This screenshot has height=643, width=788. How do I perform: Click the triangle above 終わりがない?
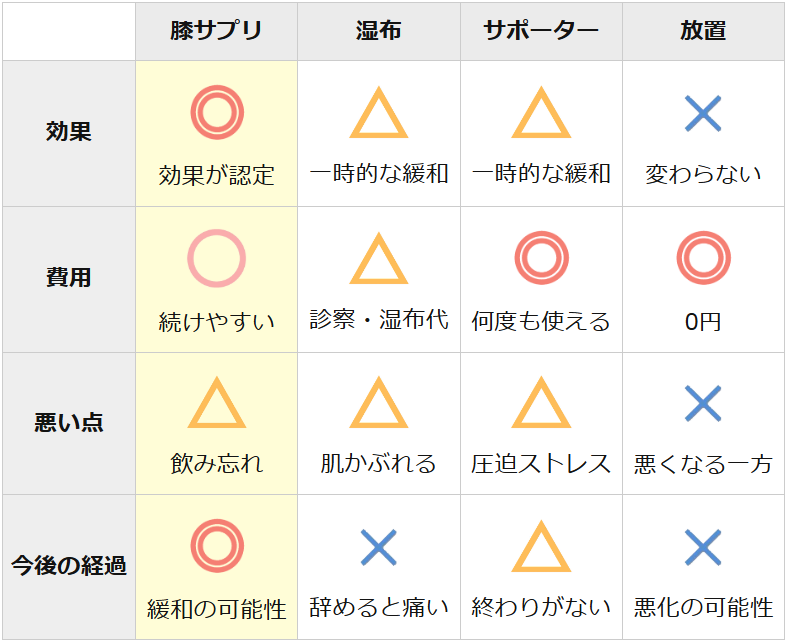(541, 548)
